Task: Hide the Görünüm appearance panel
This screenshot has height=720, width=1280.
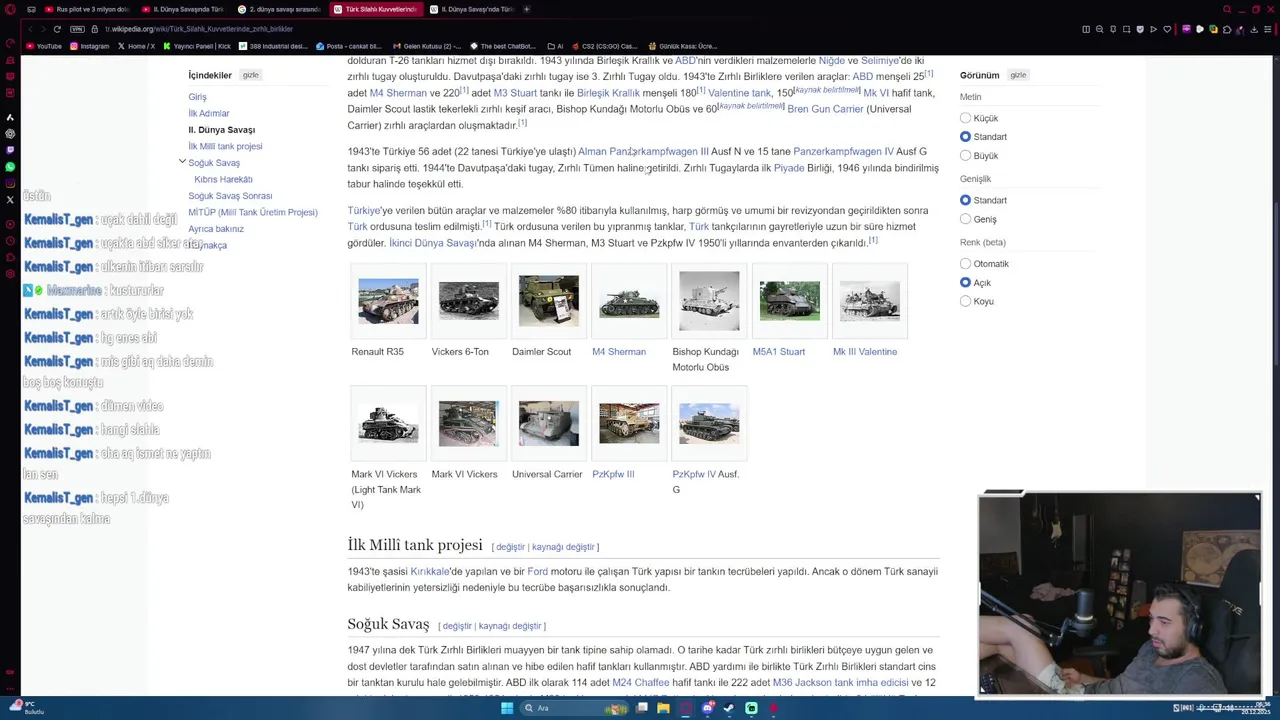Action: click(1018, 75)
